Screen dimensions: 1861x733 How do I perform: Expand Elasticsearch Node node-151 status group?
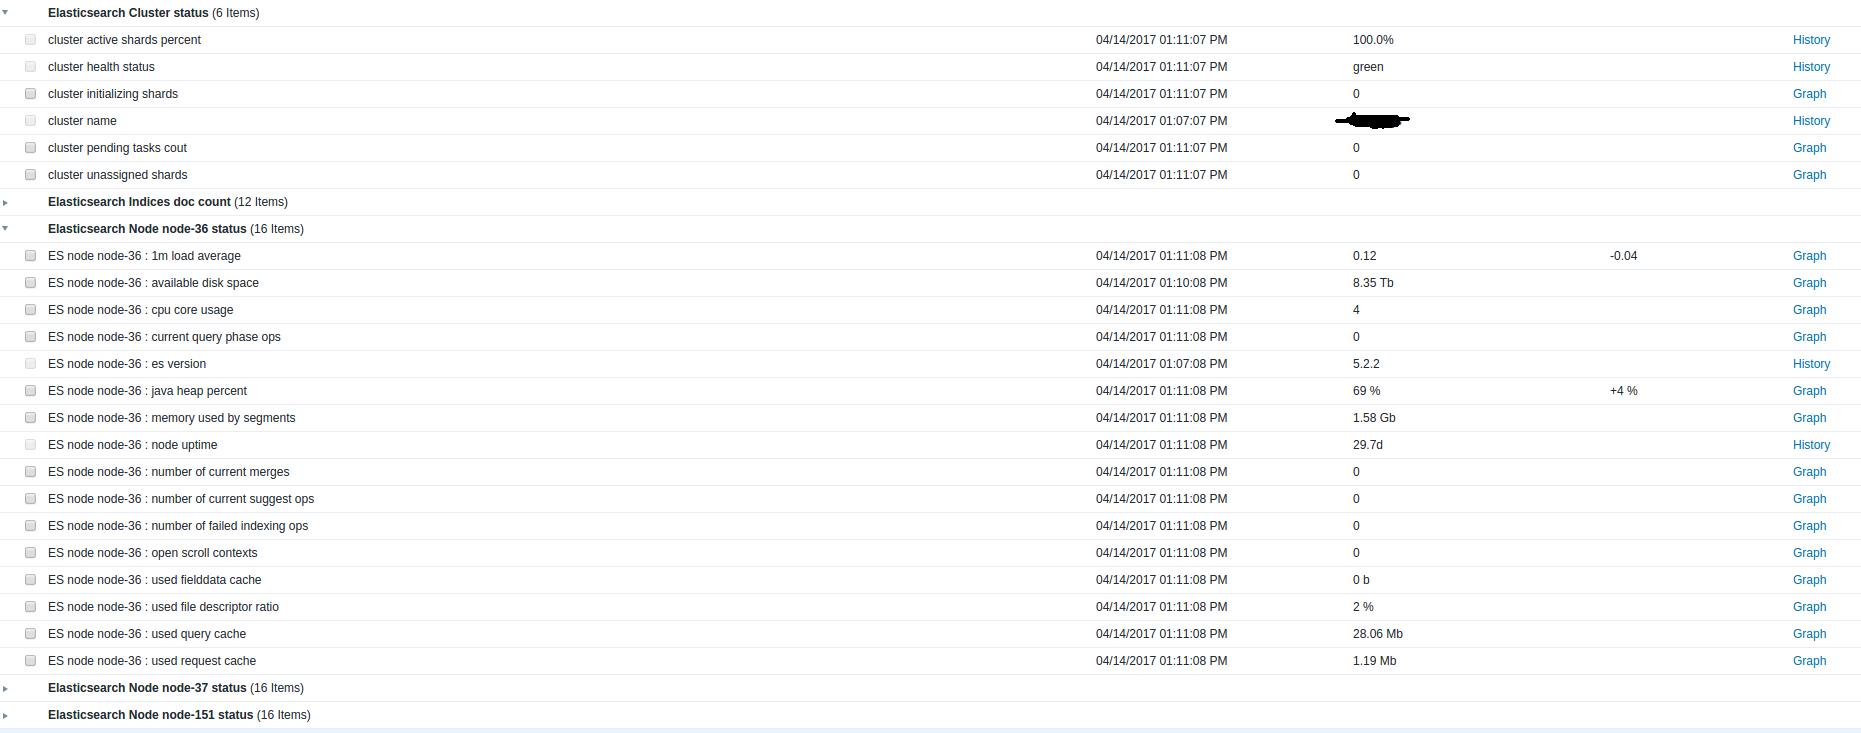pos(5,715)
